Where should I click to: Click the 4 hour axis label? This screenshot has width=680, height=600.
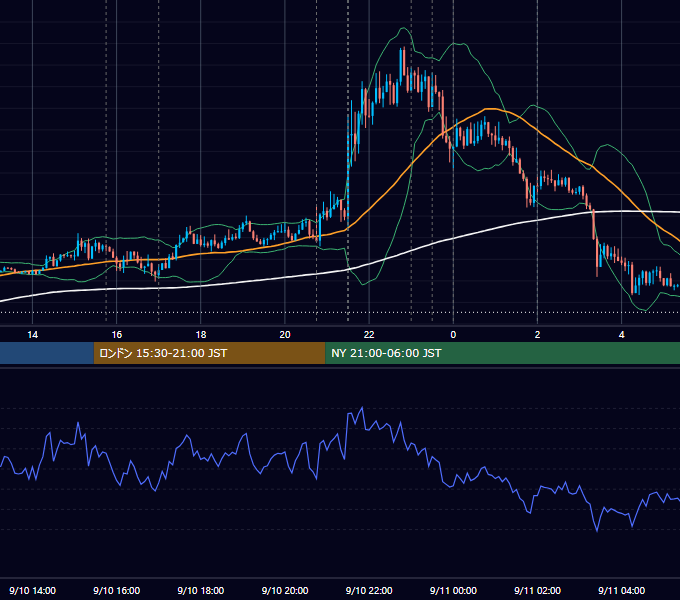[x=621, y=335]
